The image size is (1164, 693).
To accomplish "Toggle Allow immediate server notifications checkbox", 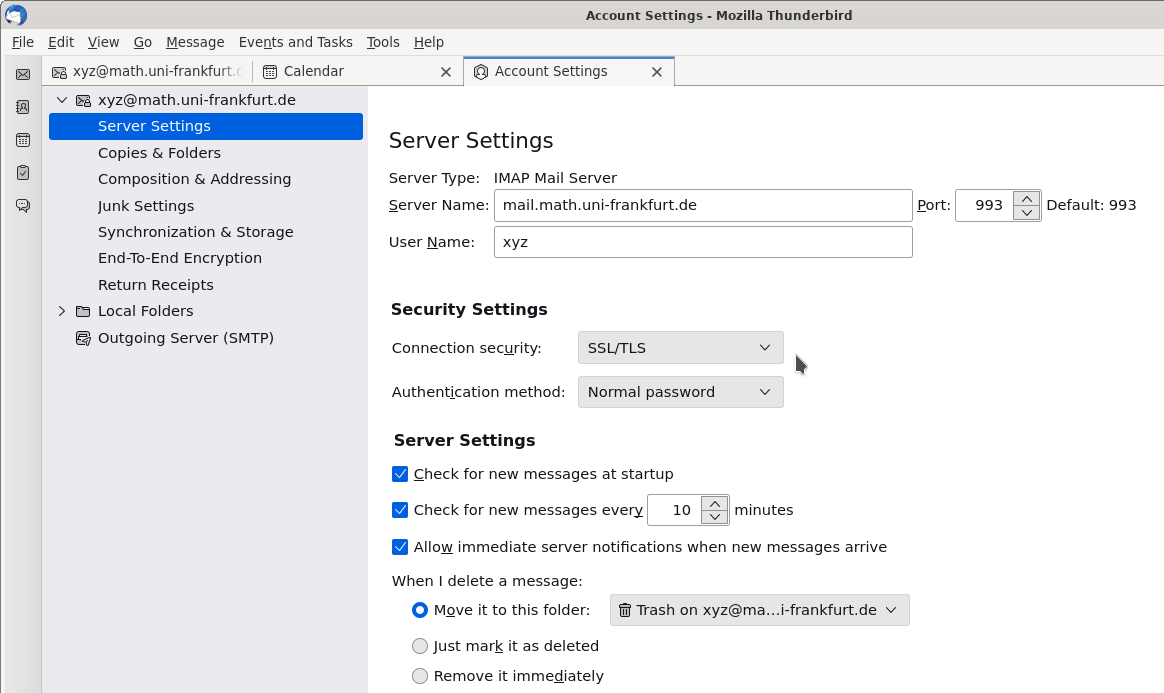I will click(x=400, y=547).
